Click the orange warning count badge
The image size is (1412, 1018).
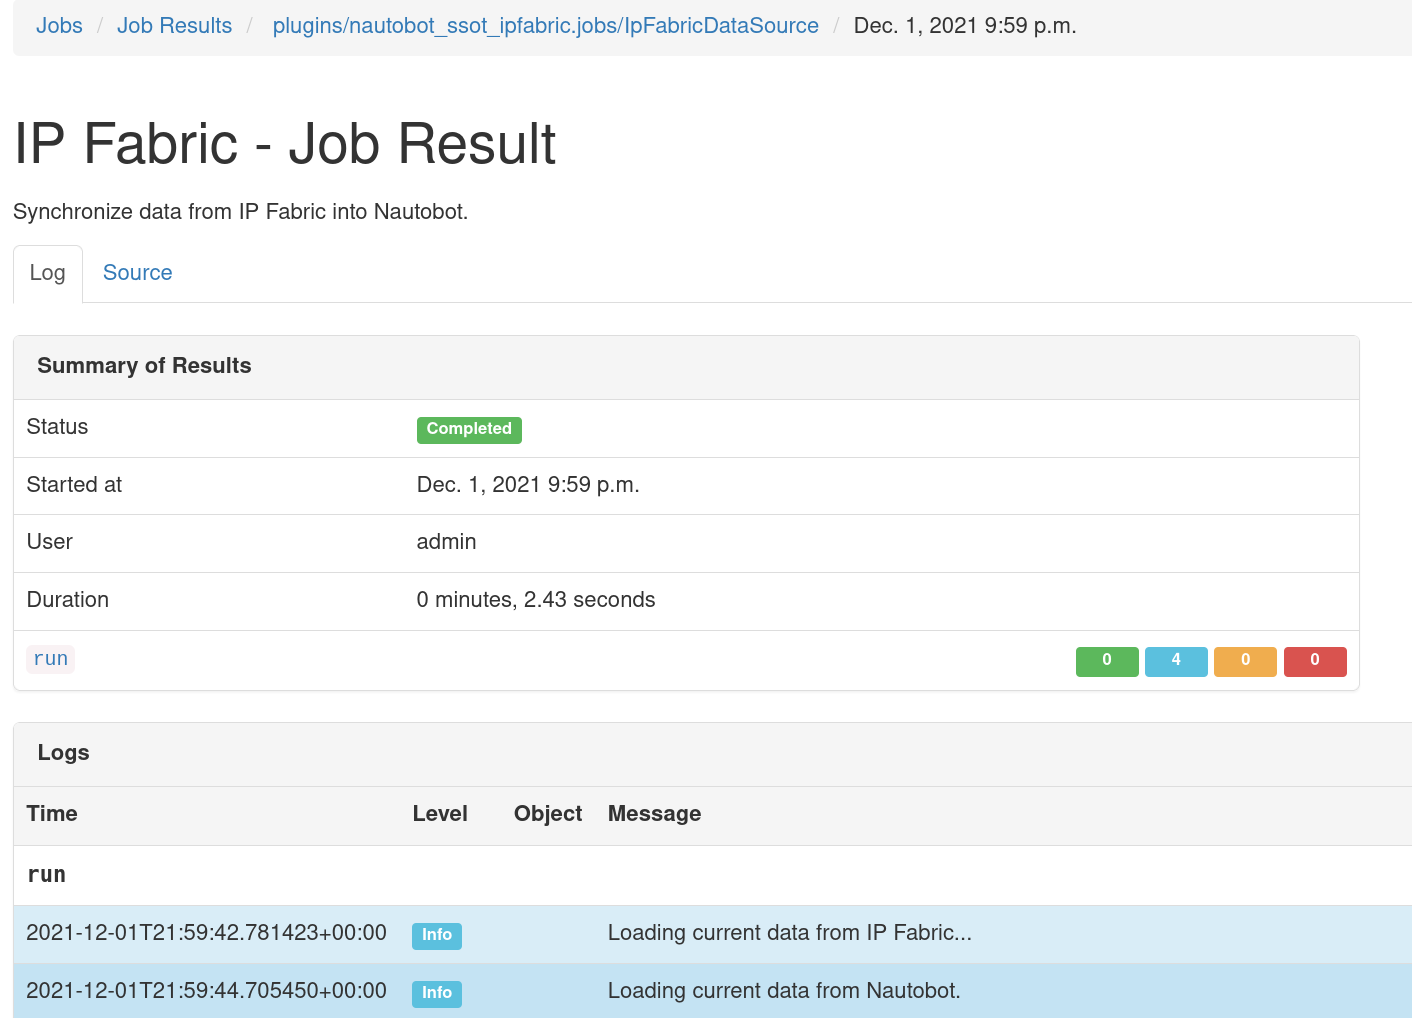pyautogui.click(x=1245, y=661)
